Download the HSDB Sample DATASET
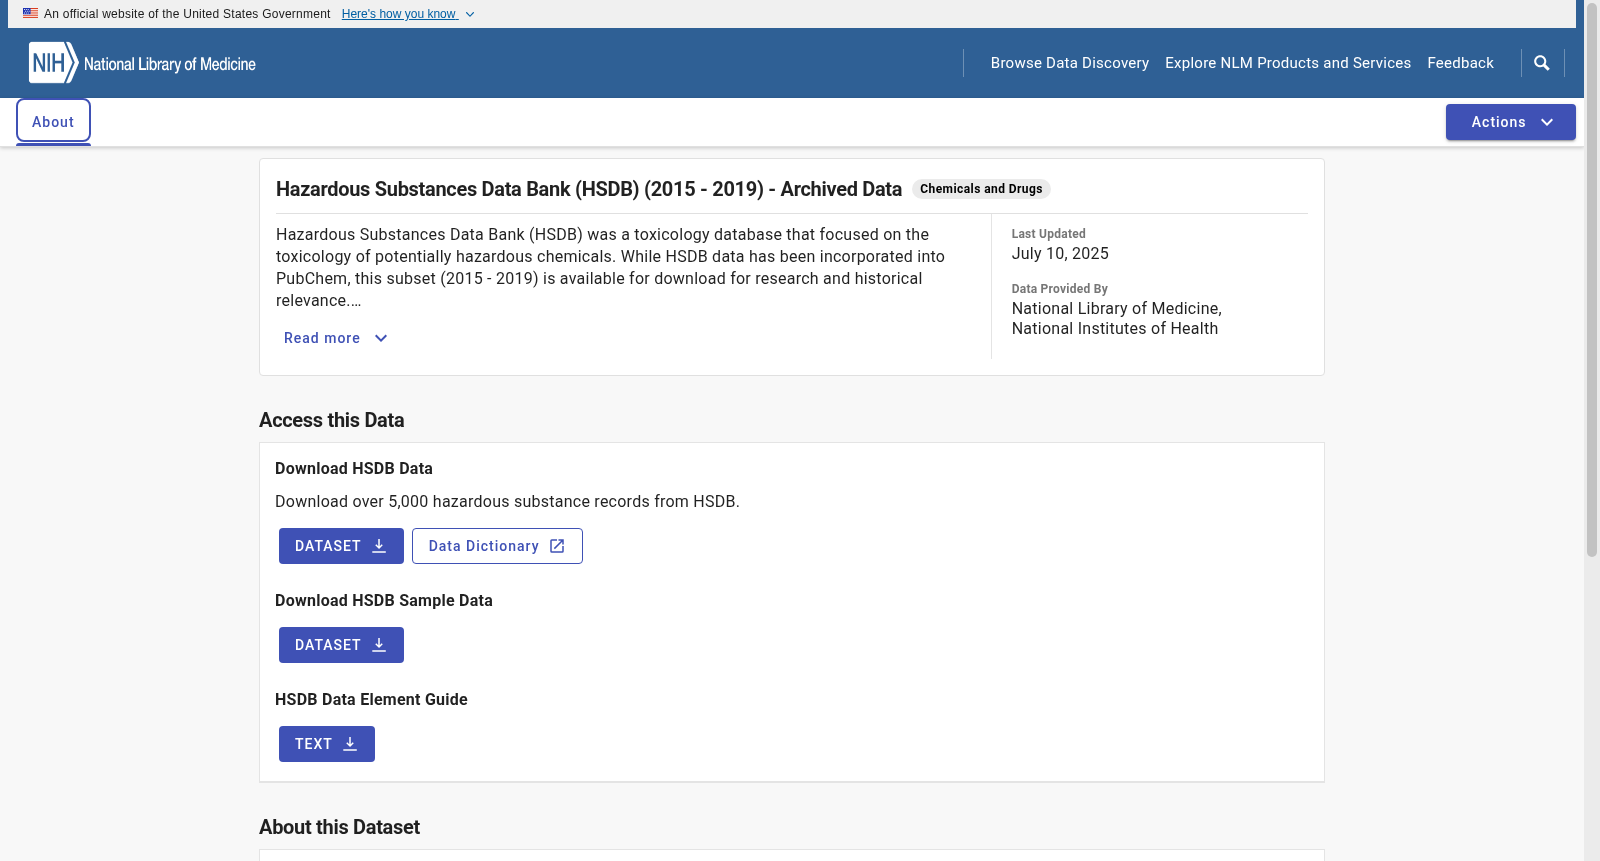The width and height of the screenshot is (1600, 861). pos(341,645)
